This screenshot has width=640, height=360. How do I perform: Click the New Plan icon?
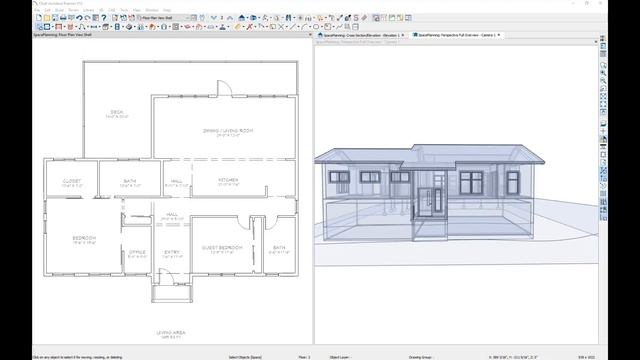[x=39, y=18]
